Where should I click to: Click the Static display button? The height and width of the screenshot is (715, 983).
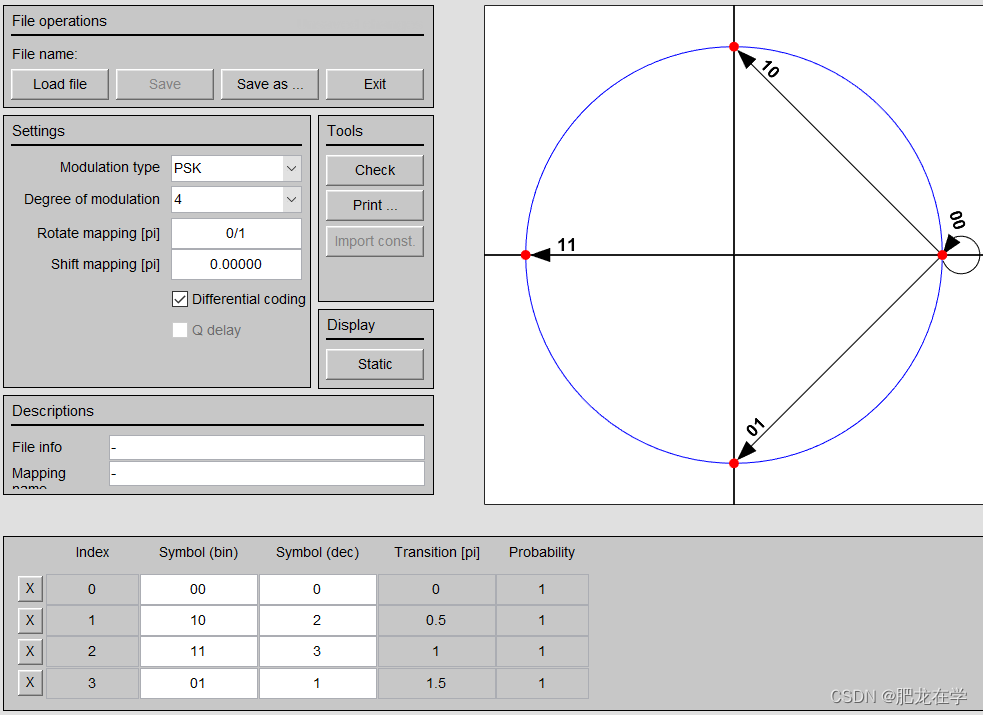tap(375, 364)
